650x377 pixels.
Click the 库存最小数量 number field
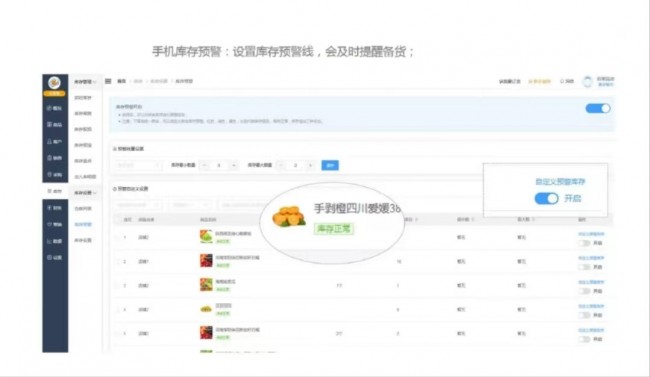[219, 165]
